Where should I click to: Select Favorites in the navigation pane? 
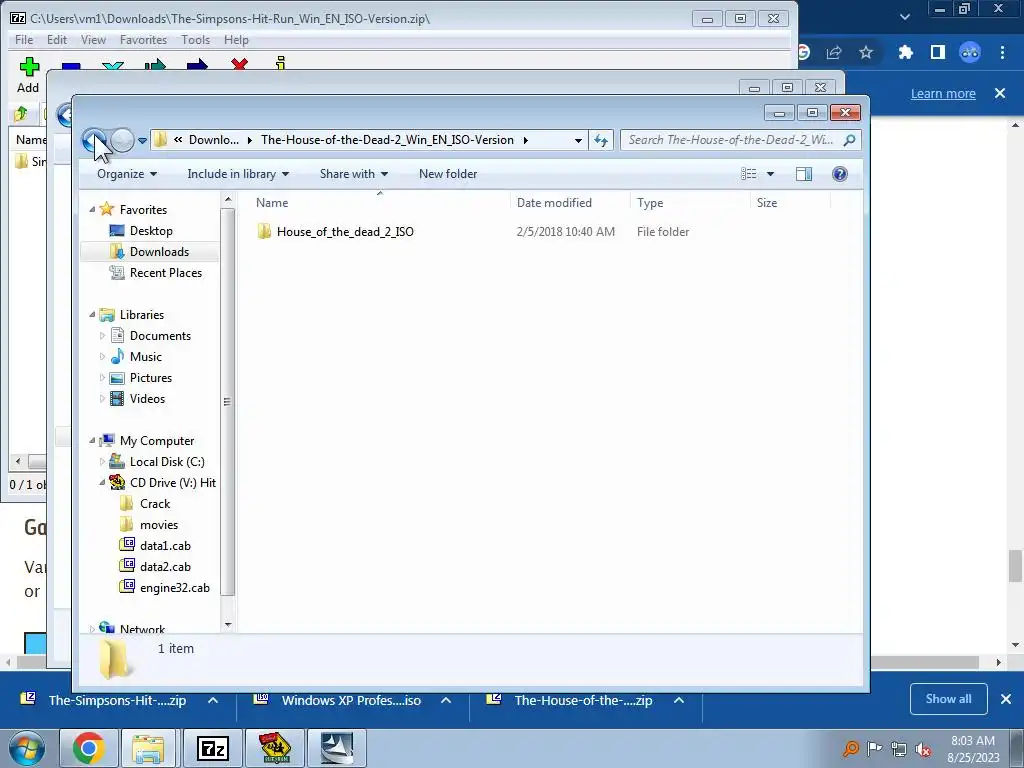pos(143,210)
